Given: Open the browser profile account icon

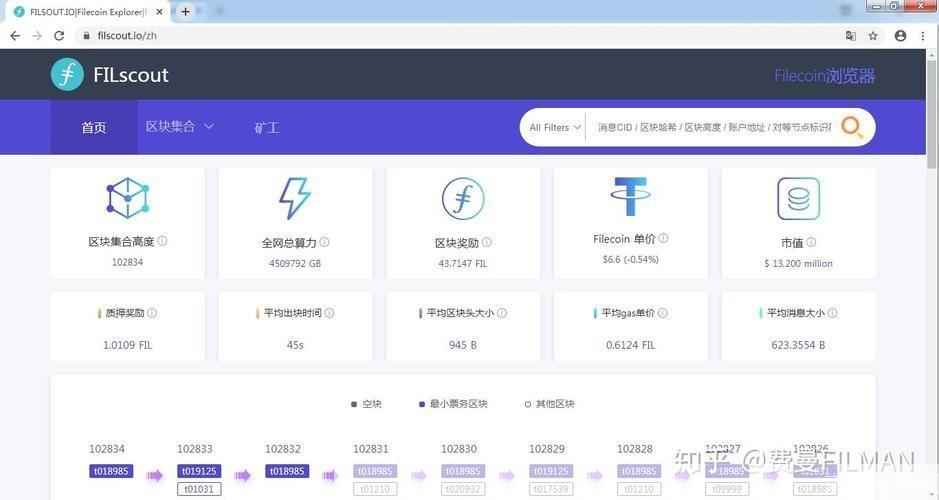Looking at the screenshot, I should click(900, 36).
